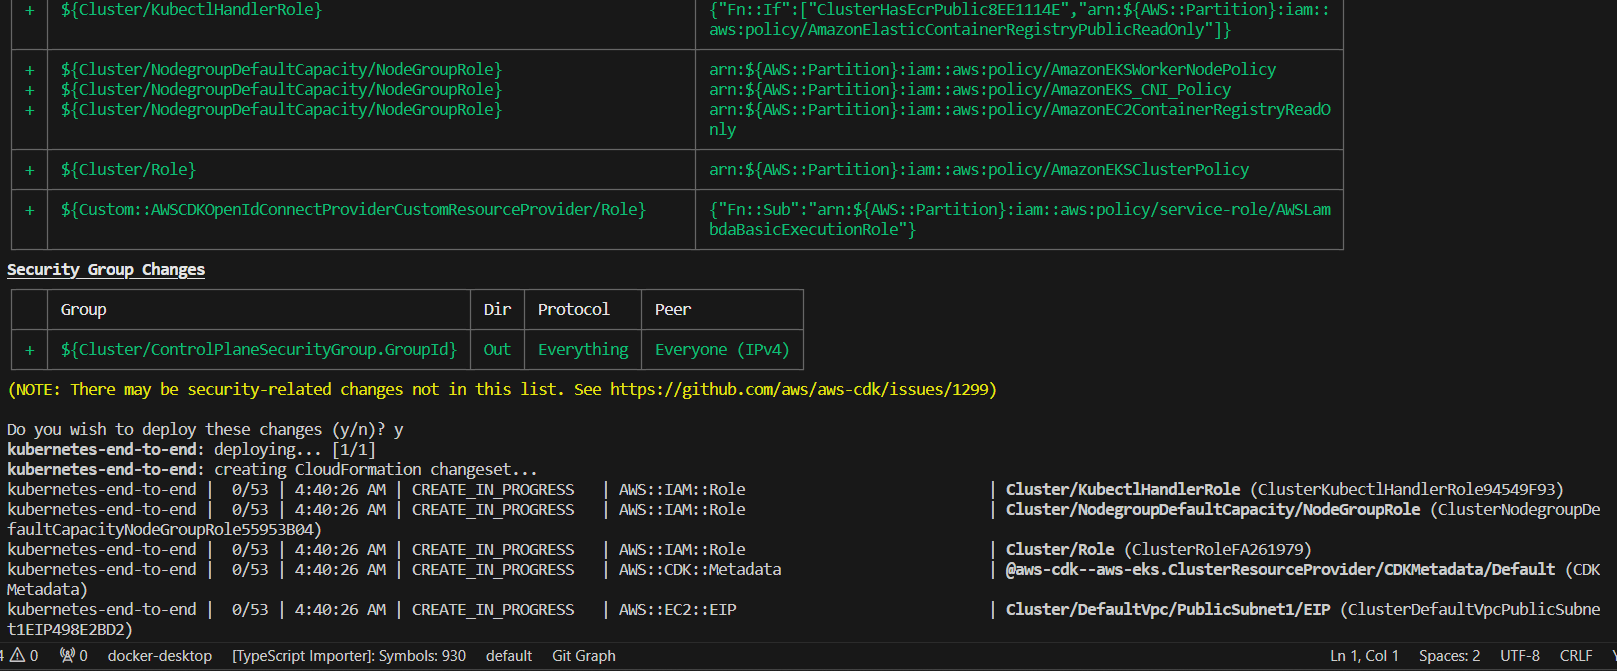Click the 'Security Group Changes' heading
1617x671 pixels.
[106, 270]
